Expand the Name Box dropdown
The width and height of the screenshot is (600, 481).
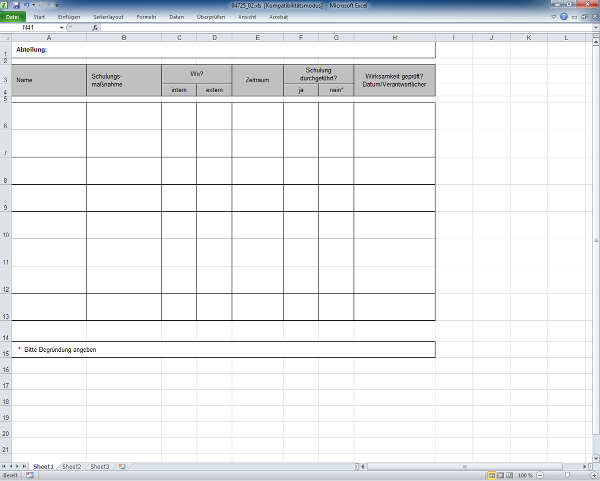point(62,28)
